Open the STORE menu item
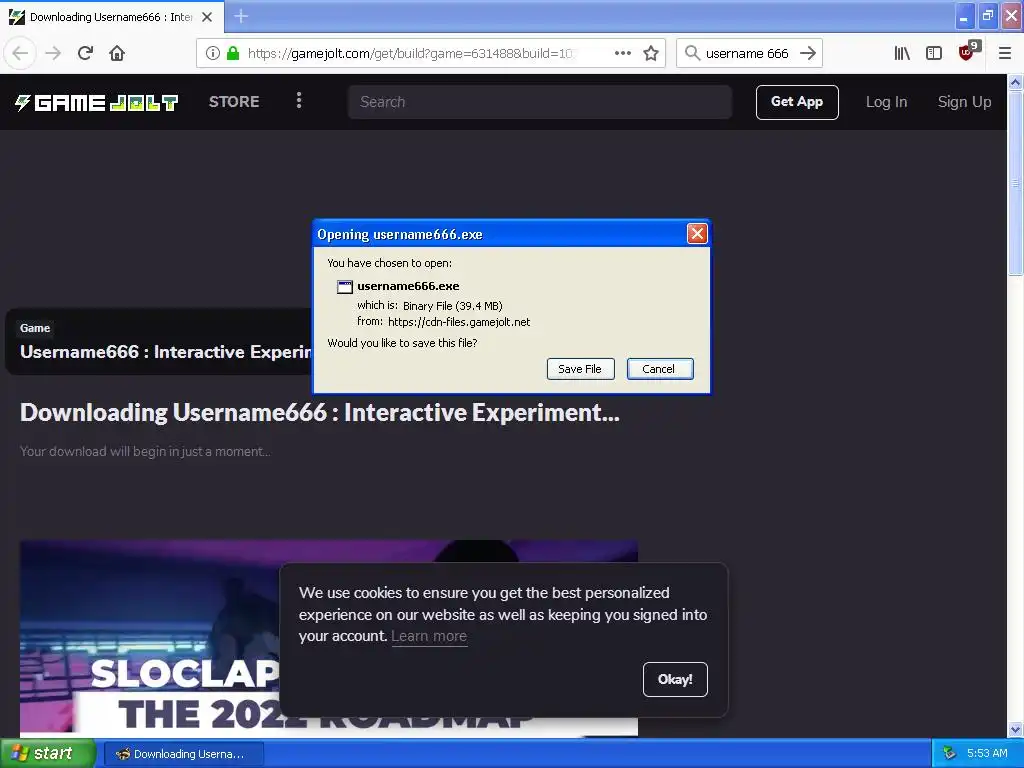 tap(234, 102)
